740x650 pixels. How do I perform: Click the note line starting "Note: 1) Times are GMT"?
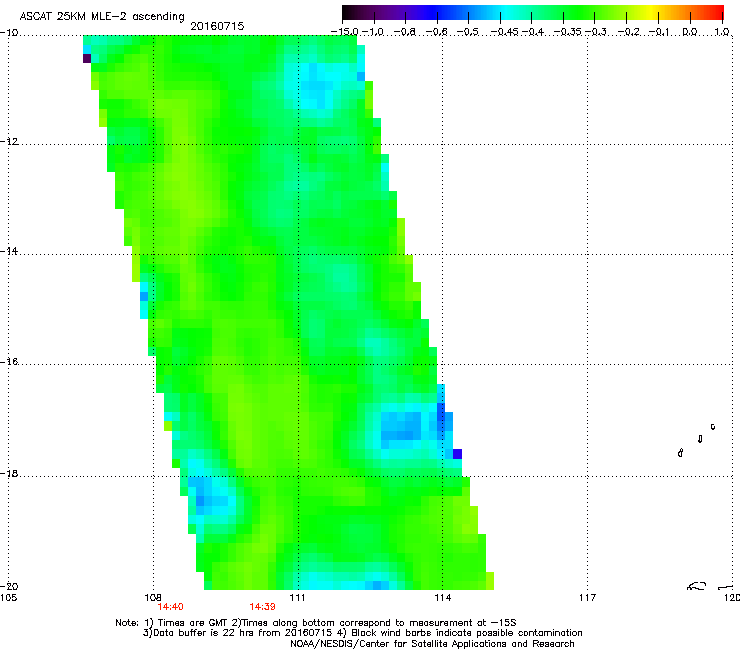pyautogui.click(x=316, y=623)
